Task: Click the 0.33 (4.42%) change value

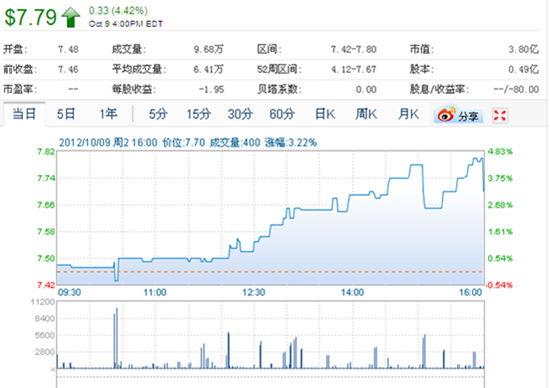Action: pyautogui.click(x=118, y=11)
